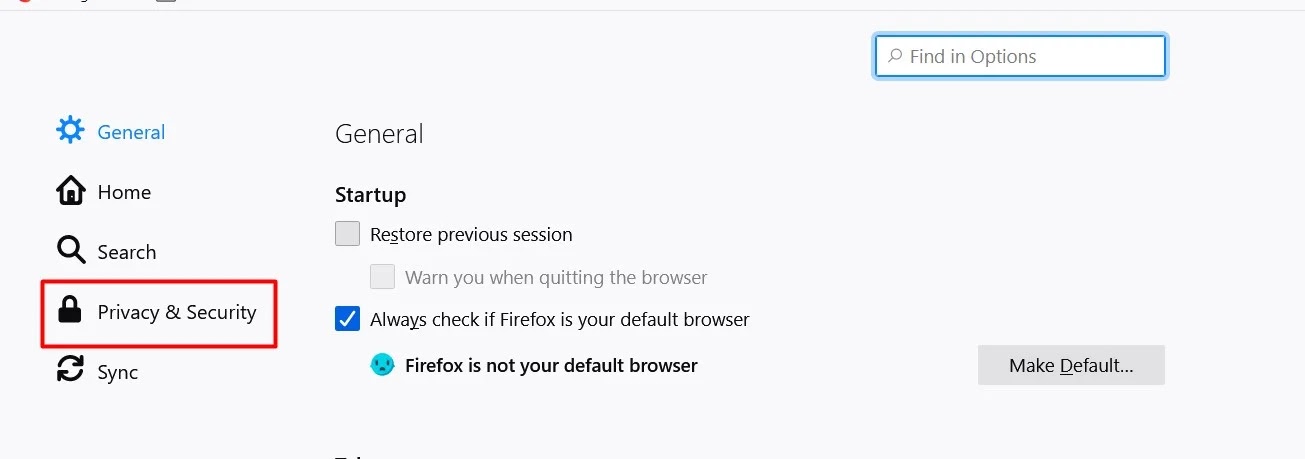This screenshot has height=459, width=1305.
Task: Enable the Restore previous session checkbox
Action: point(347,234)
